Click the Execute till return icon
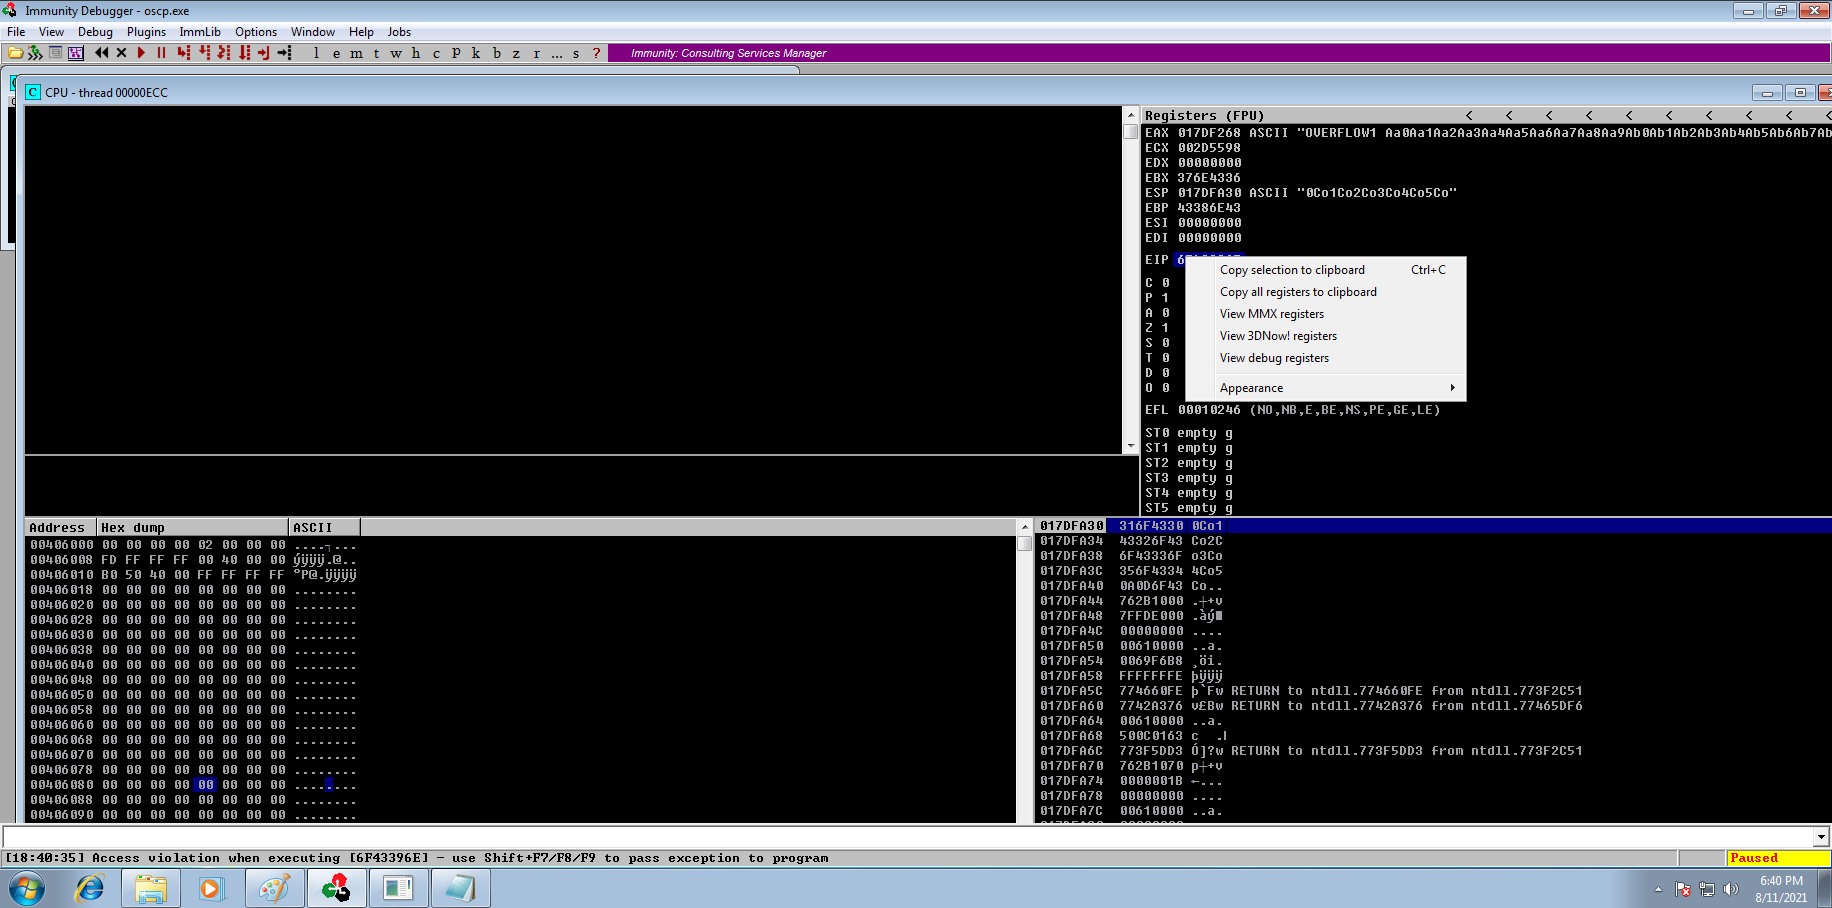1832x908 pixels. 264,53
